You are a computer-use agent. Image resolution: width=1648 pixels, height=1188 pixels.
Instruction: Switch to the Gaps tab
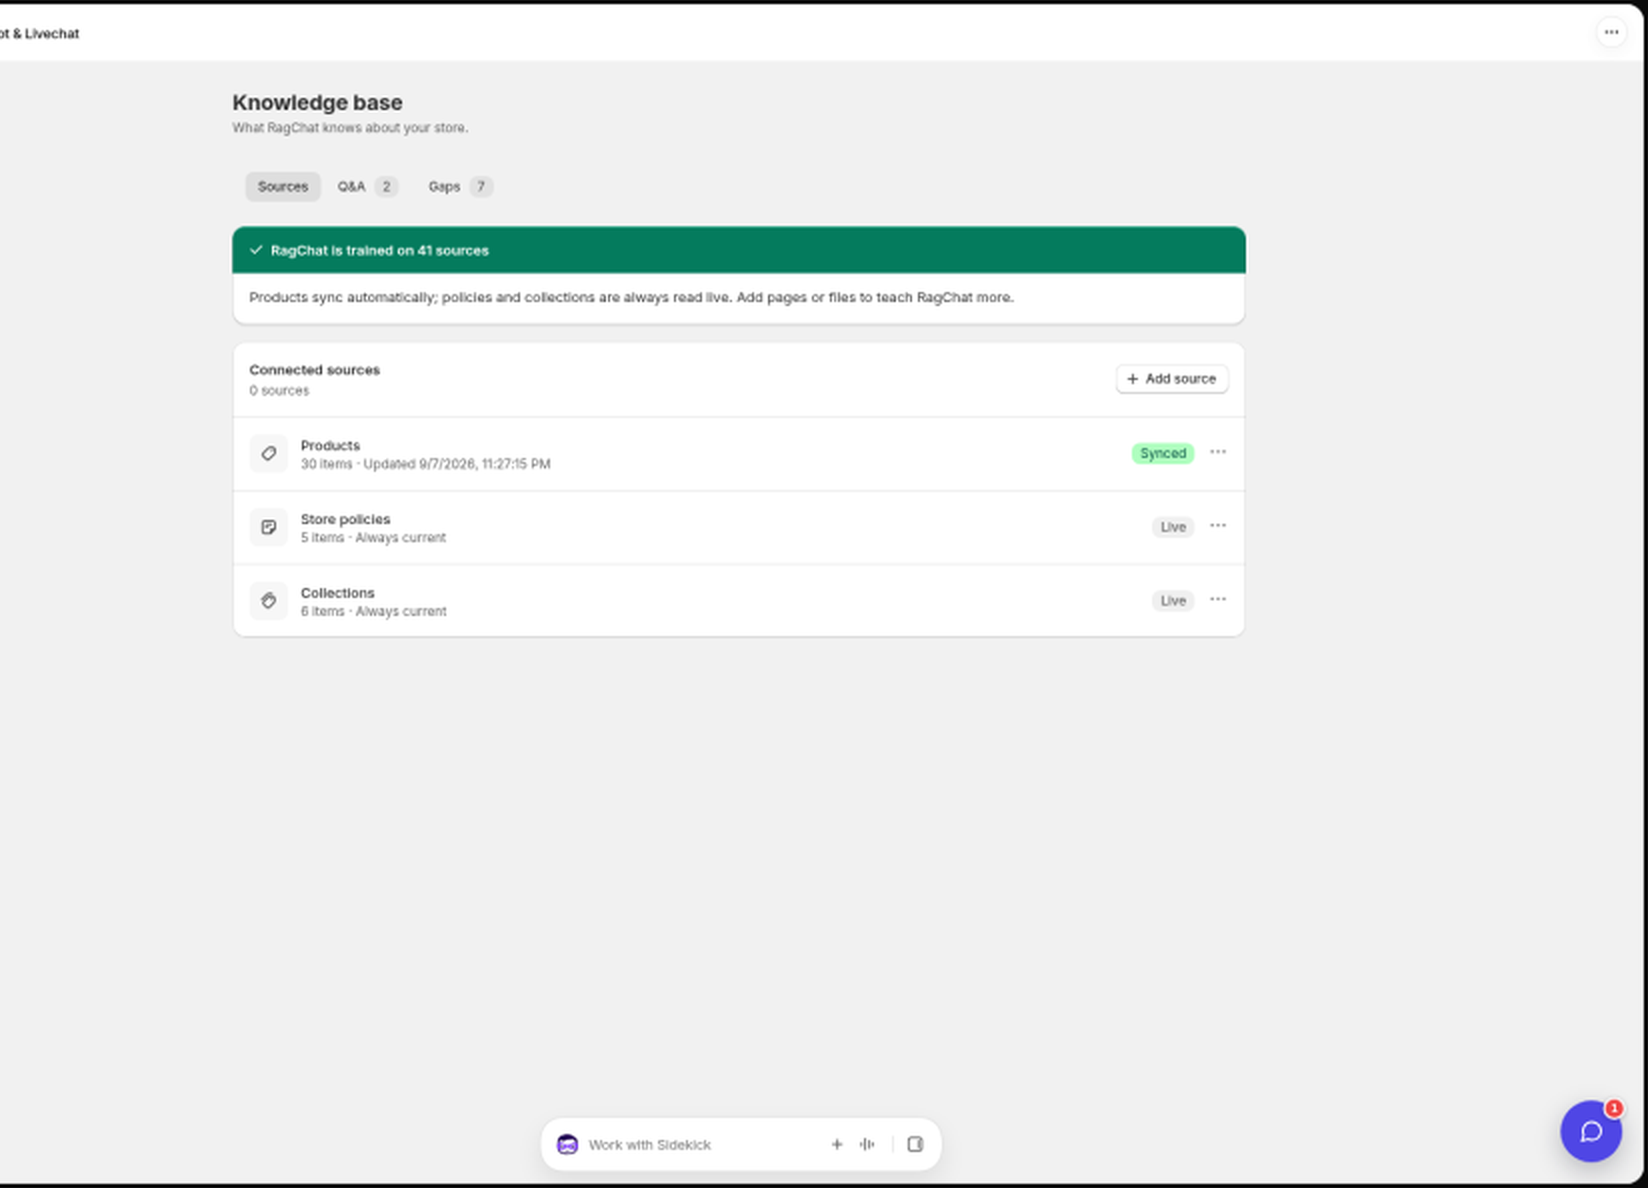pos(459,186)
